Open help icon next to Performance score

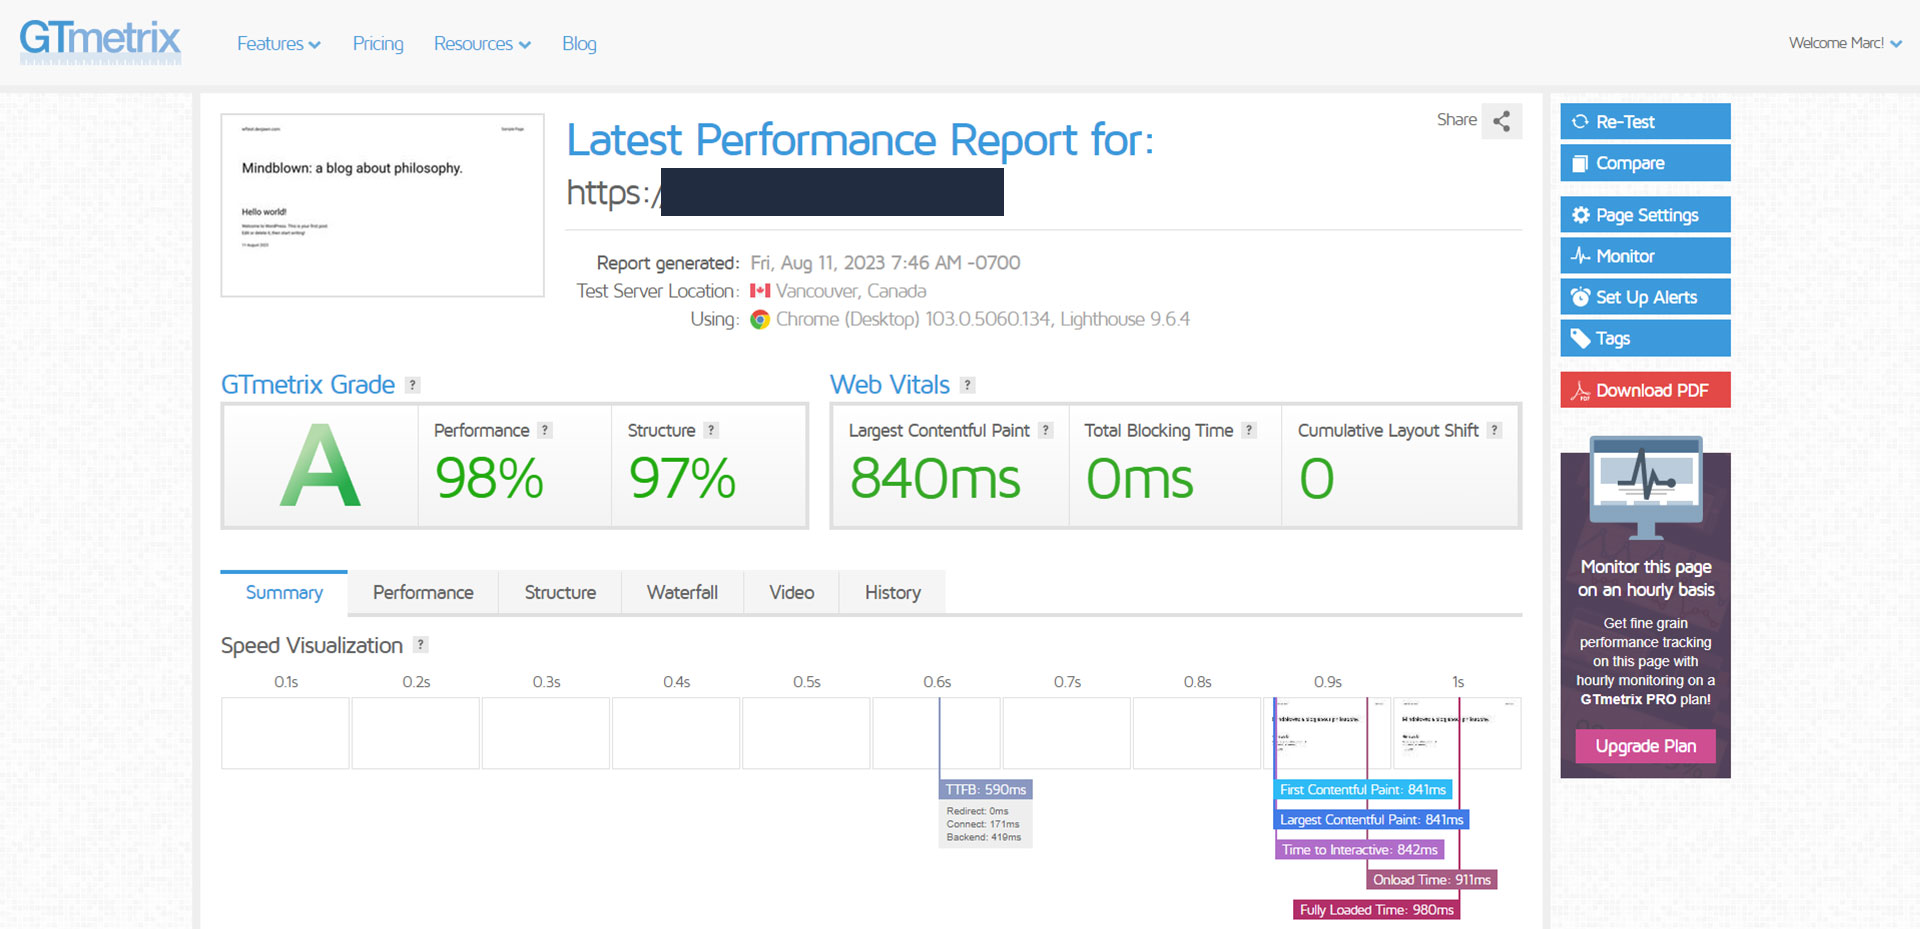(x=545, y=430)
